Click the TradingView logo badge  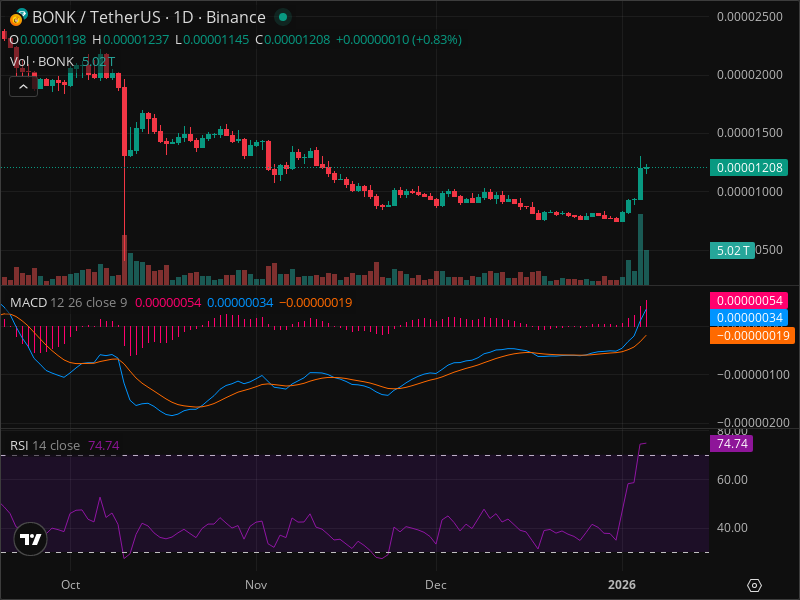(31, 539)
